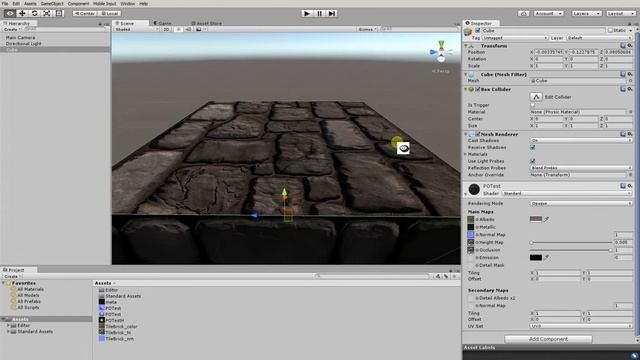
Task: Select the Scale tool in toolbar
Action: (x=47, y=13)
